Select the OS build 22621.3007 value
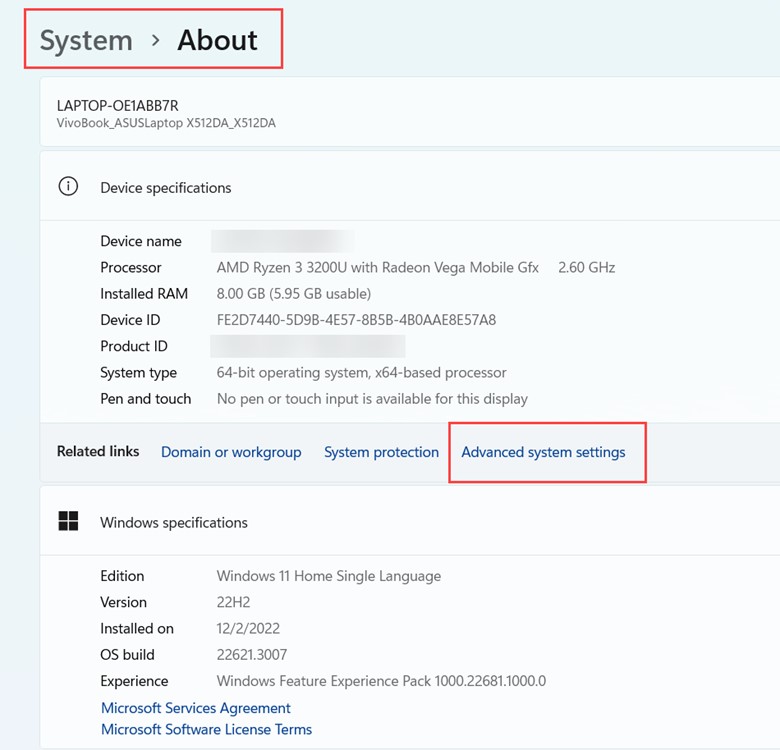This screenshot has width=780, height=750. [x=252, y=655]
